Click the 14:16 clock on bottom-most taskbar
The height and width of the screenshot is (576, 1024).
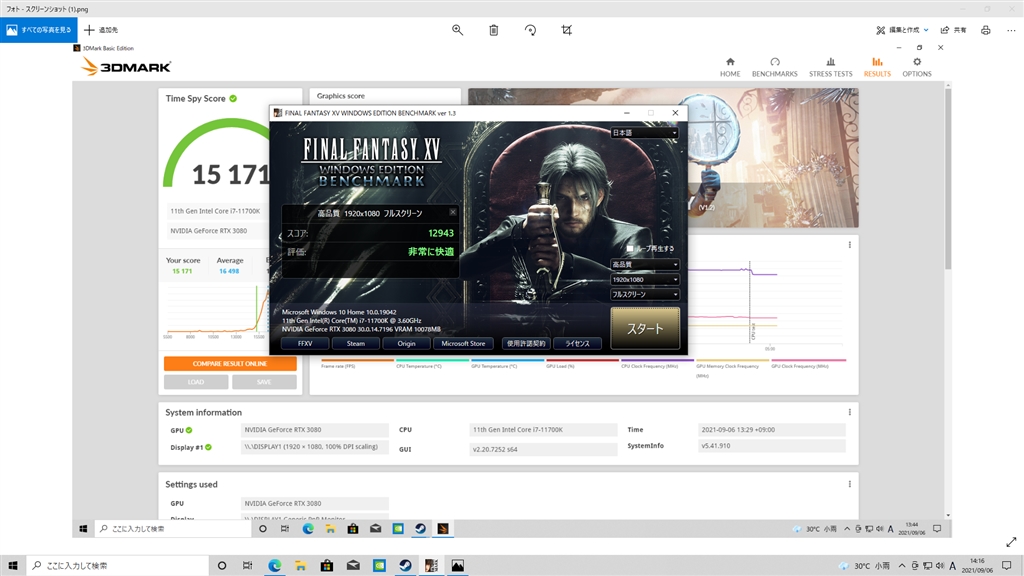(977, 566)
